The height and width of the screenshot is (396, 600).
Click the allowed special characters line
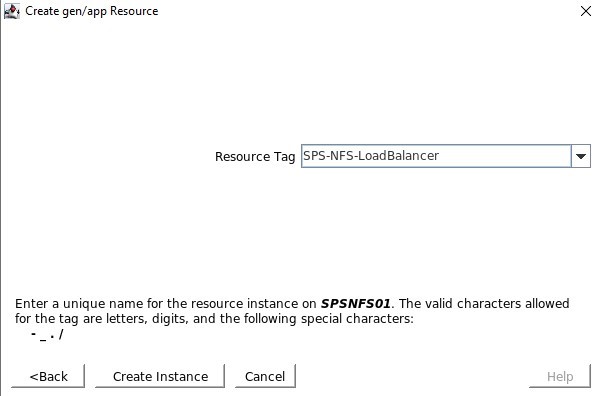click(47, 335)
